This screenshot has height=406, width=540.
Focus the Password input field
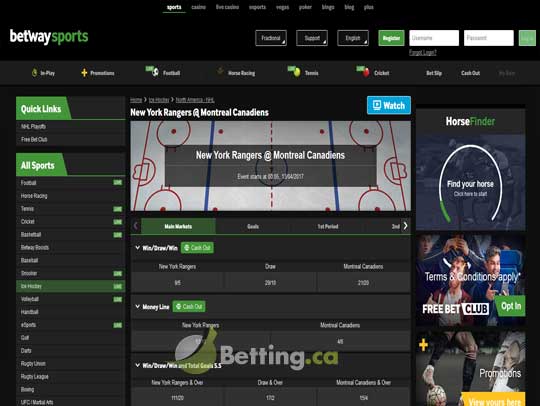[x=489, y=38]
